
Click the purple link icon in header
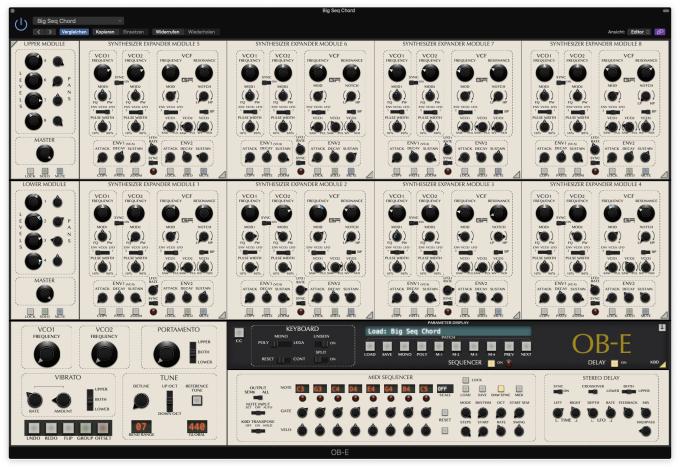point(660,32)
